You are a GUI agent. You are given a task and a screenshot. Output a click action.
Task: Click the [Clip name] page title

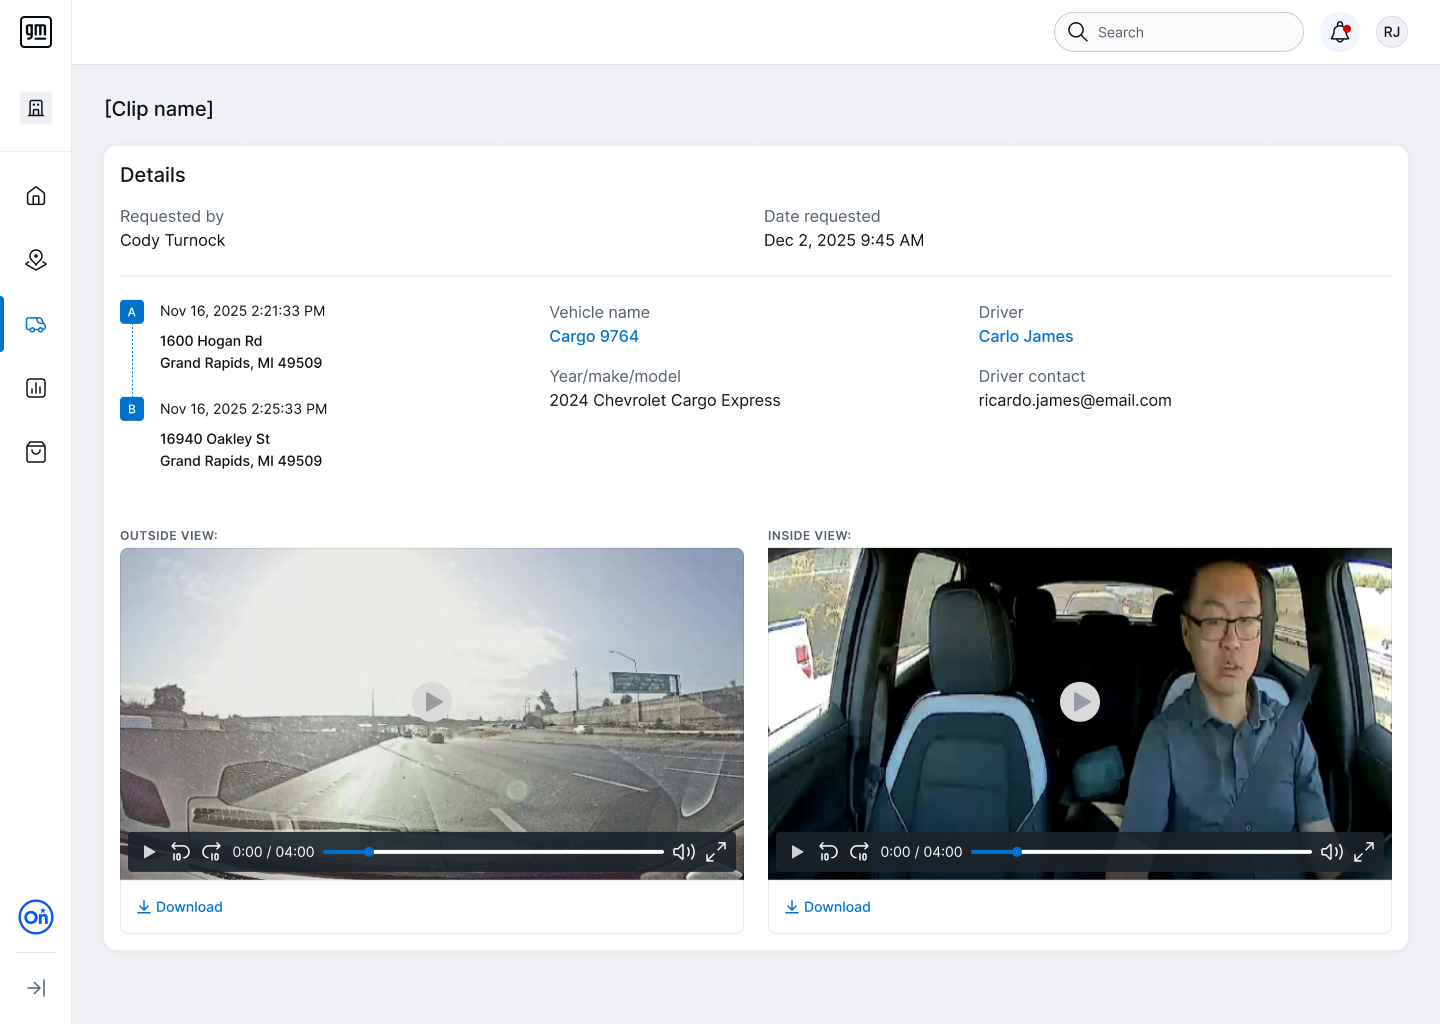coord(159,109)
